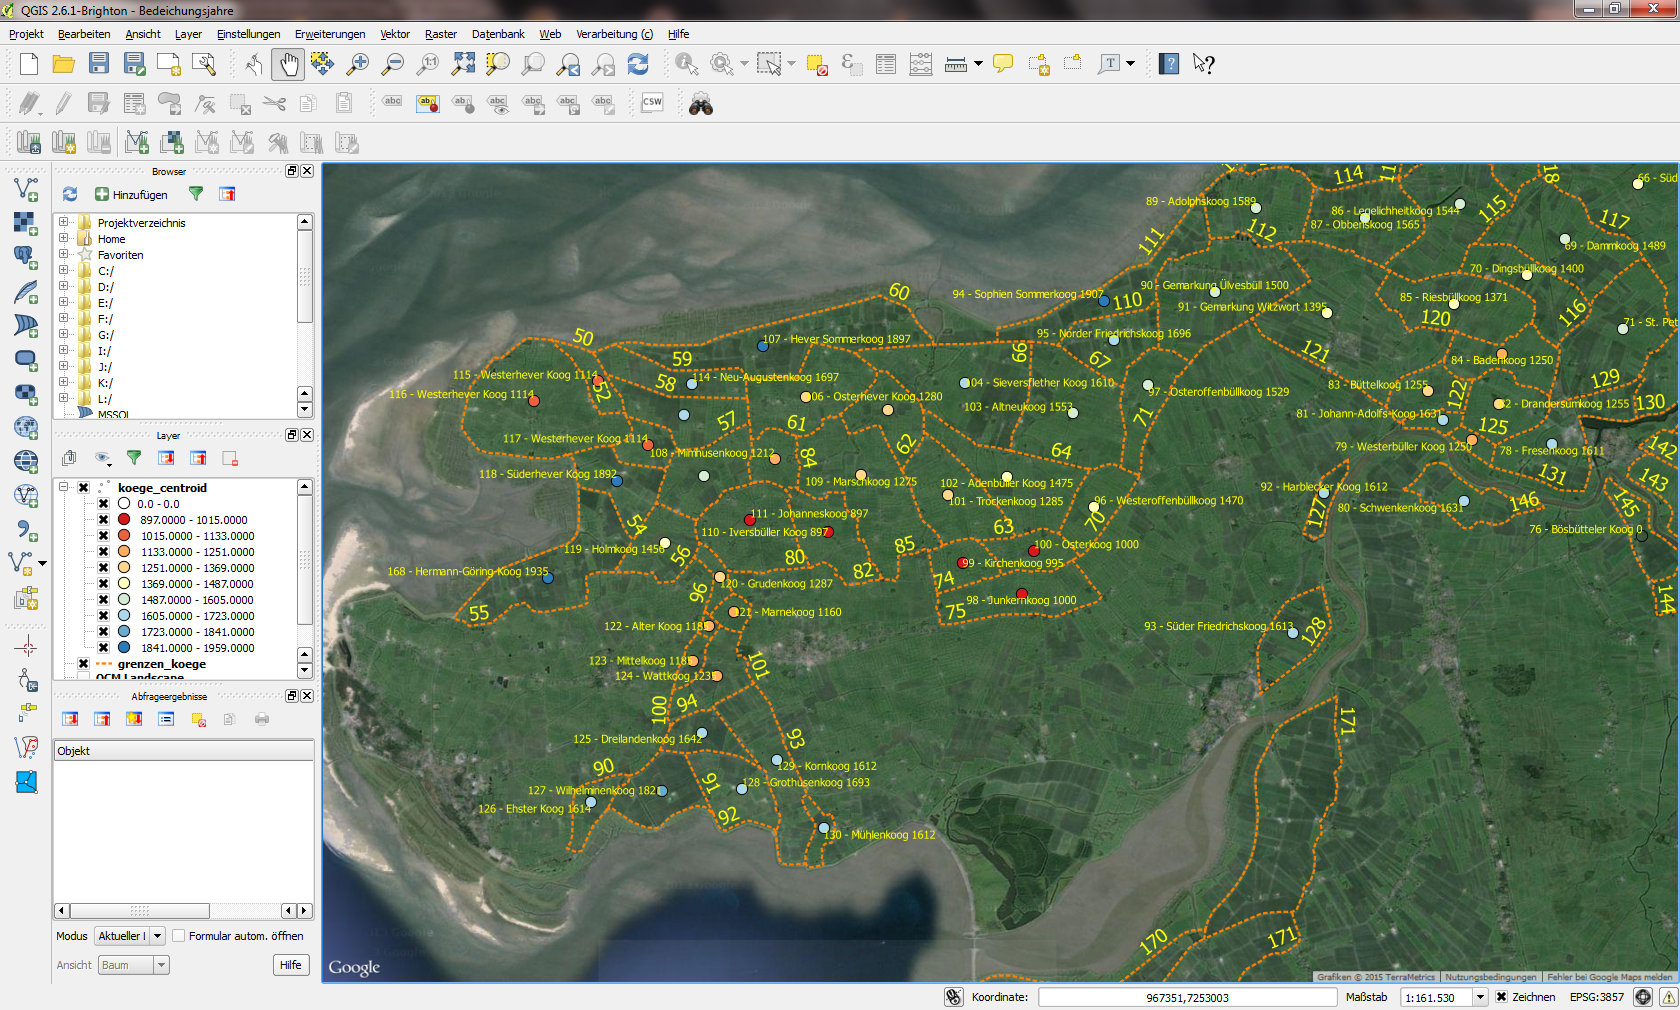Click red swatch for 897.0000 - 1015.0000
The height and width of the screenshot is (1010, 1680).
(124, 520)
